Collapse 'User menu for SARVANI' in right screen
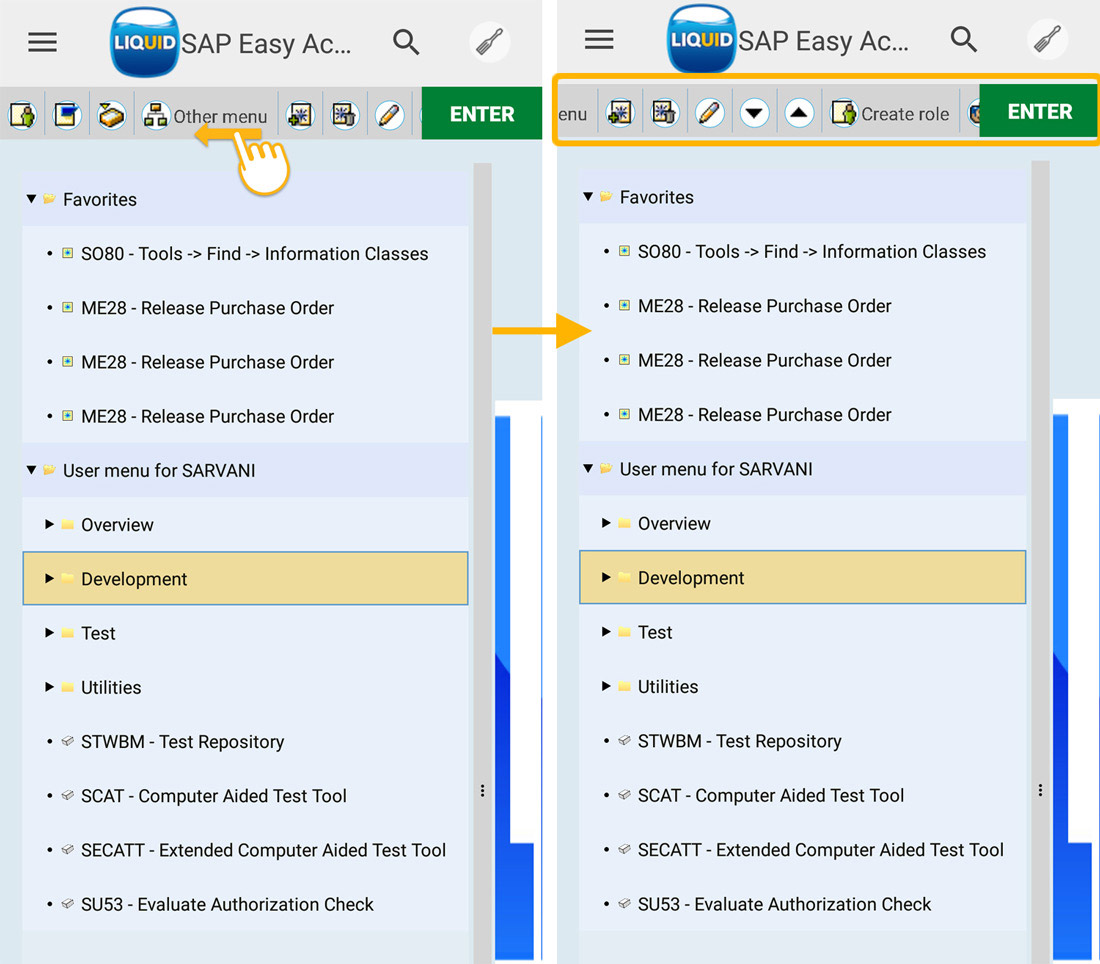 [588, 468]
